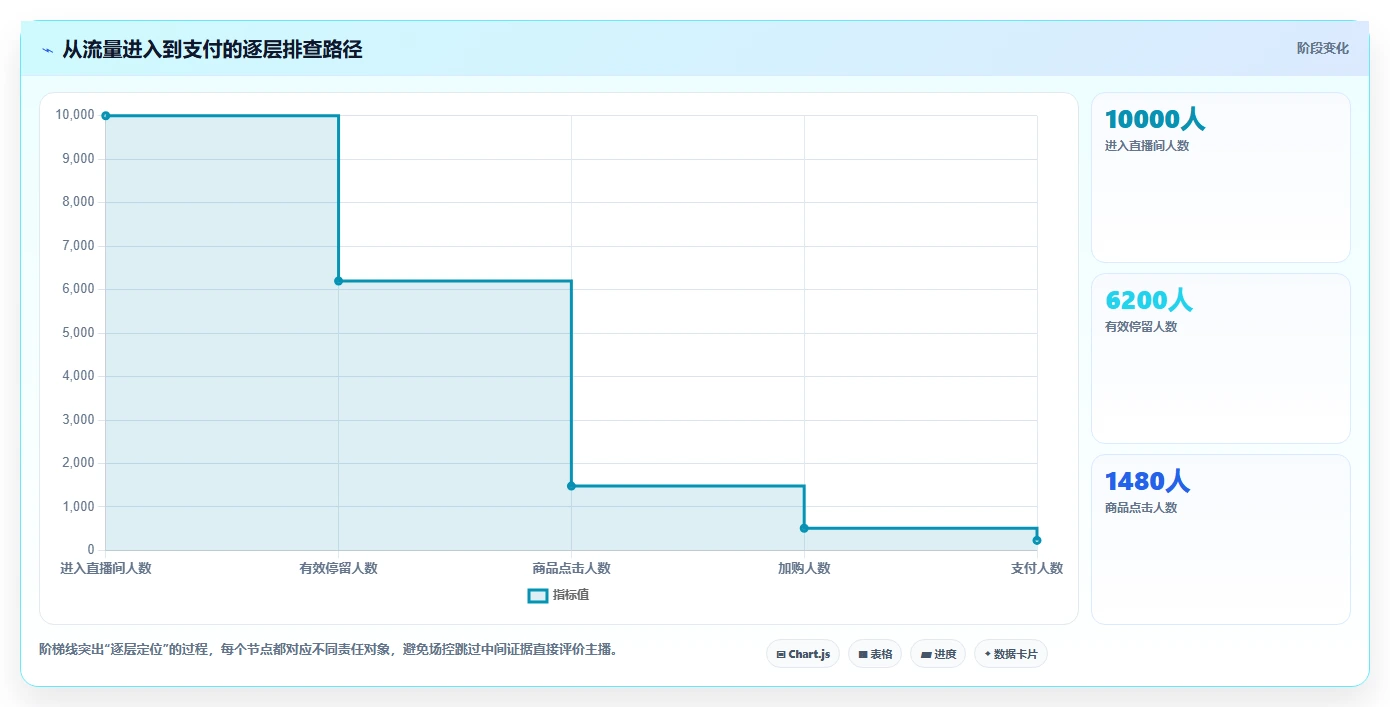The height and width of the screenshot is (707, 1390).
Task: Click the 支付人数 x-axis label
Action: pyautogui.click(x=1037, y=569)
